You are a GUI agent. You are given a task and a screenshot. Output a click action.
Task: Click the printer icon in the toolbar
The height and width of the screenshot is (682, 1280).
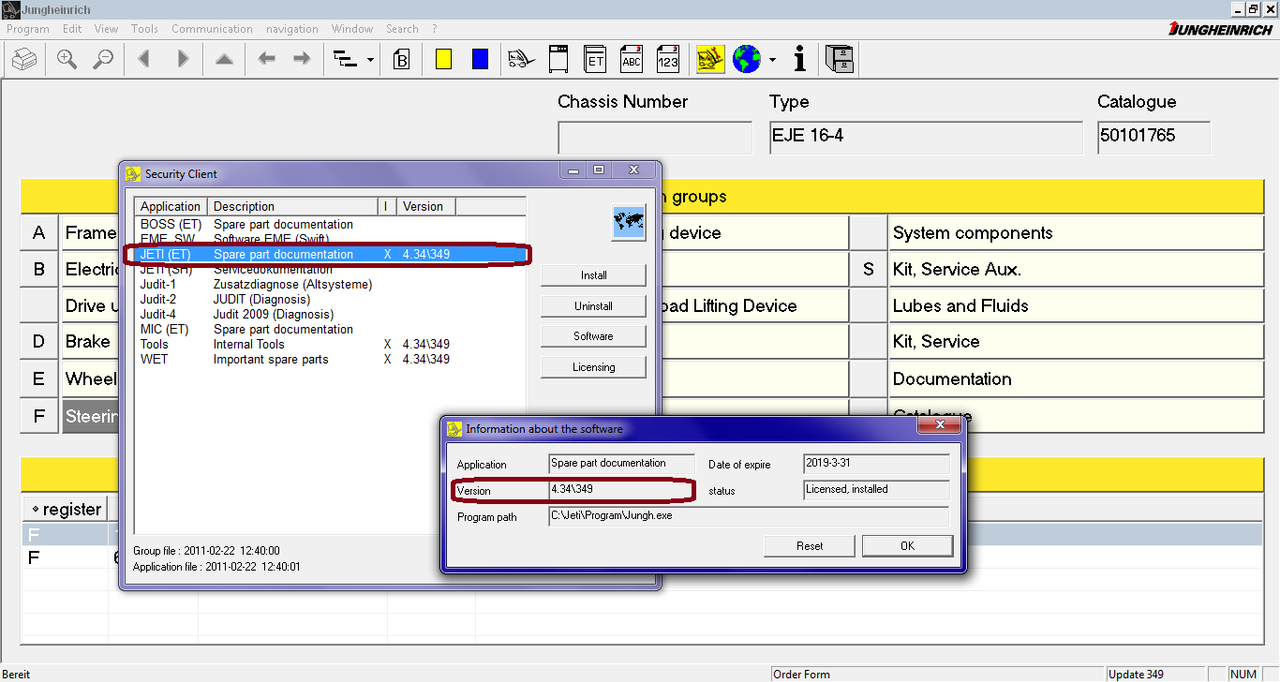click(24, 60)
